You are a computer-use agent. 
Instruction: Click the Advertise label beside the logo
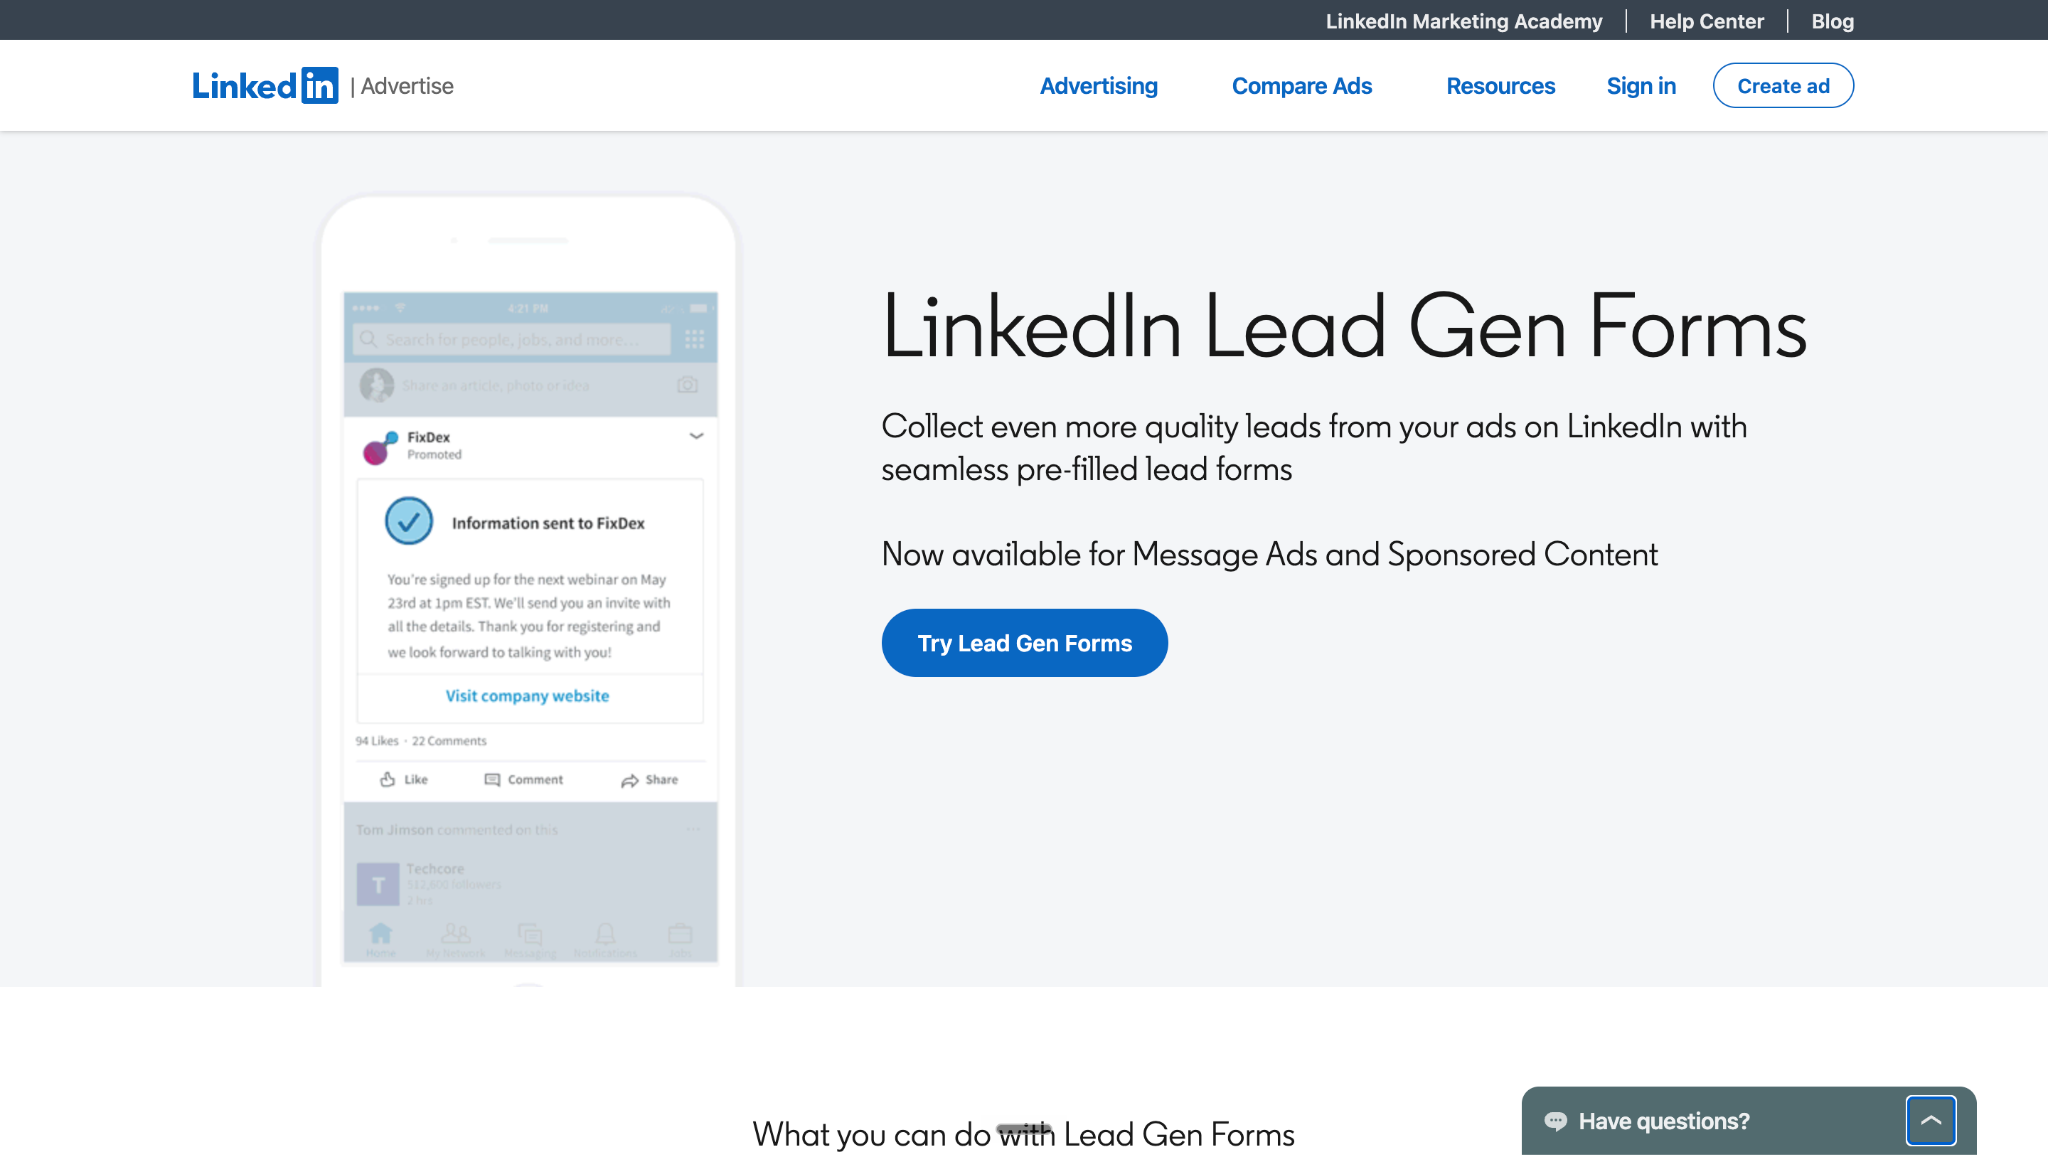[407, 86]
